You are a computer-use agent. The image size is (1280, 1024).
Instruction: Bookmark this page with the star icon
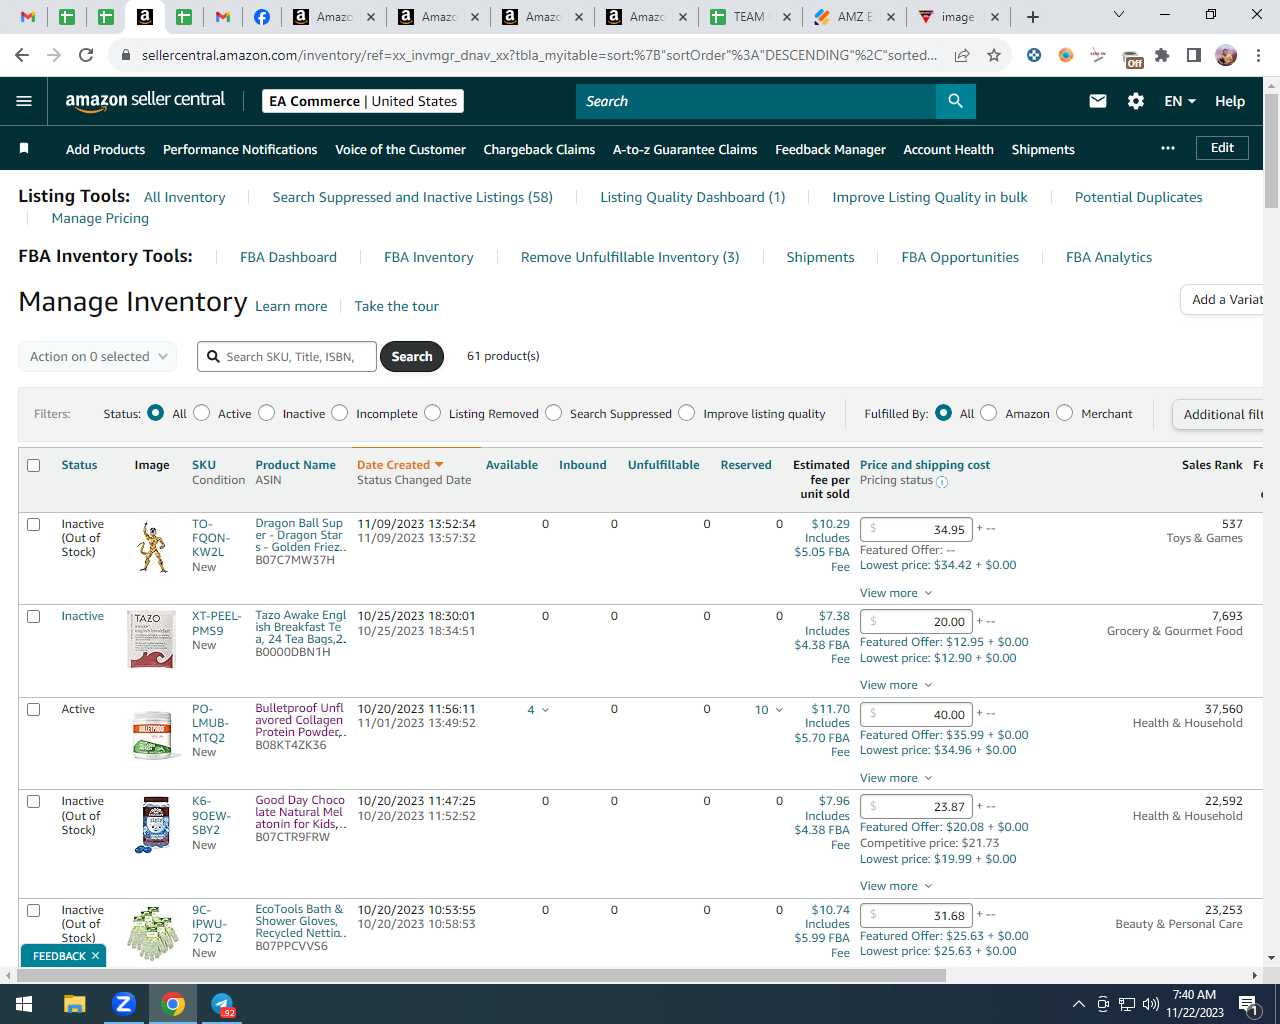(994, 55)
